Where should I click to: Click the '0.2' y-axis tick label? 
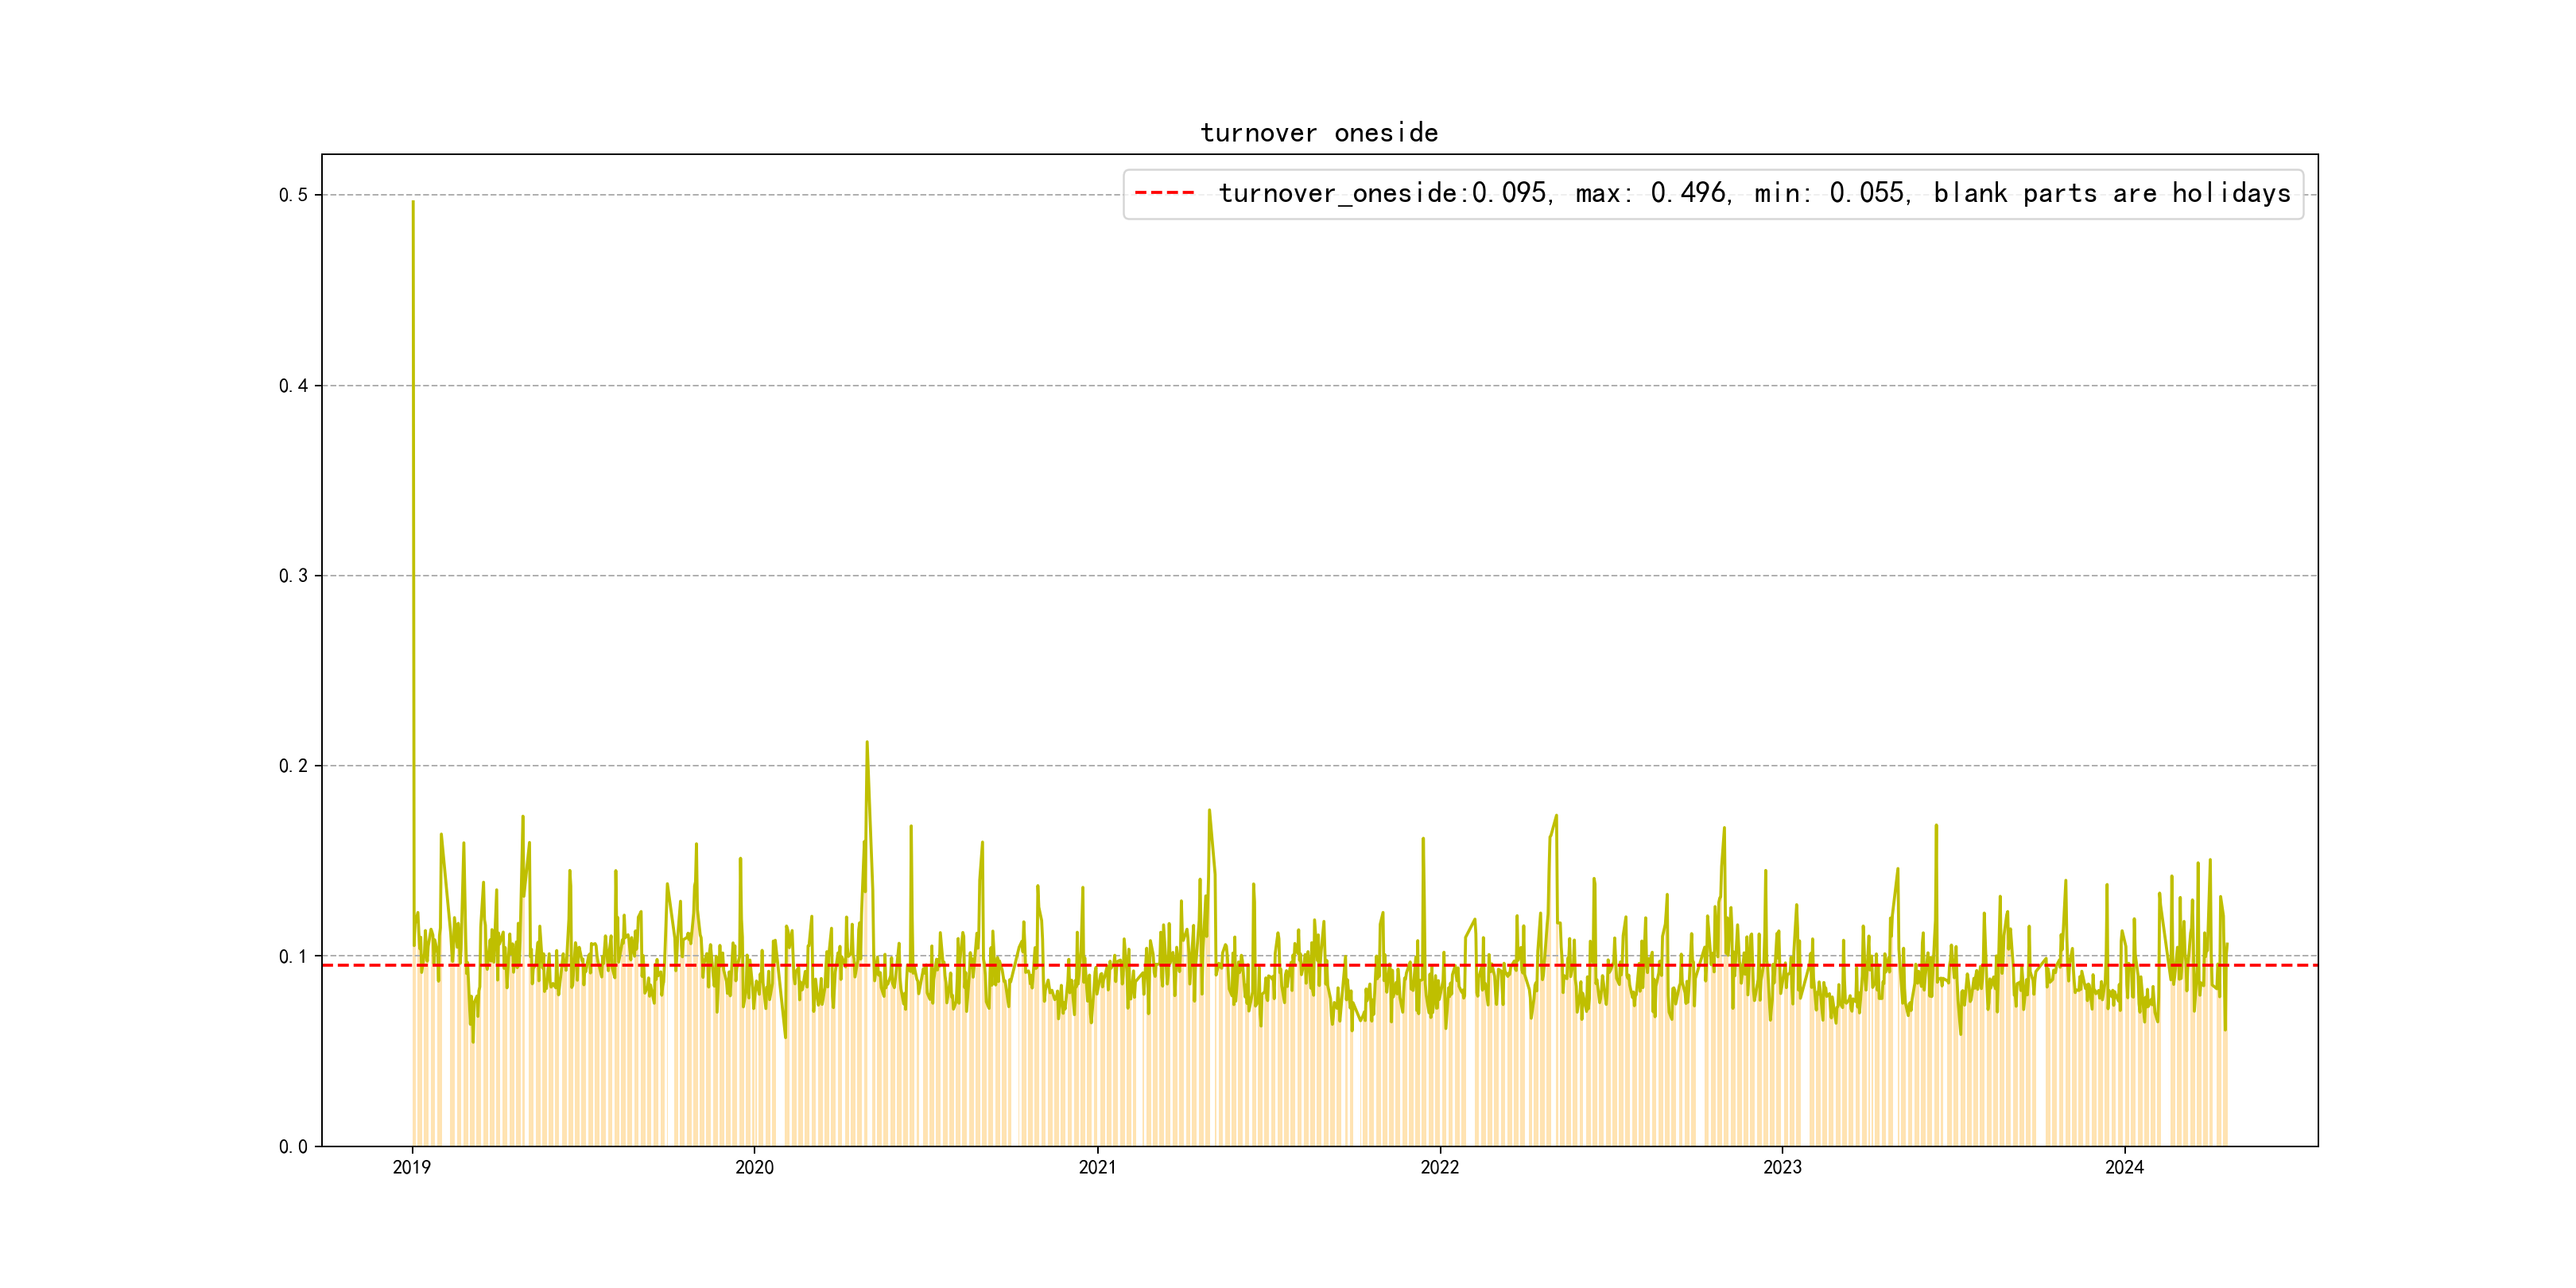coord(293,766)
